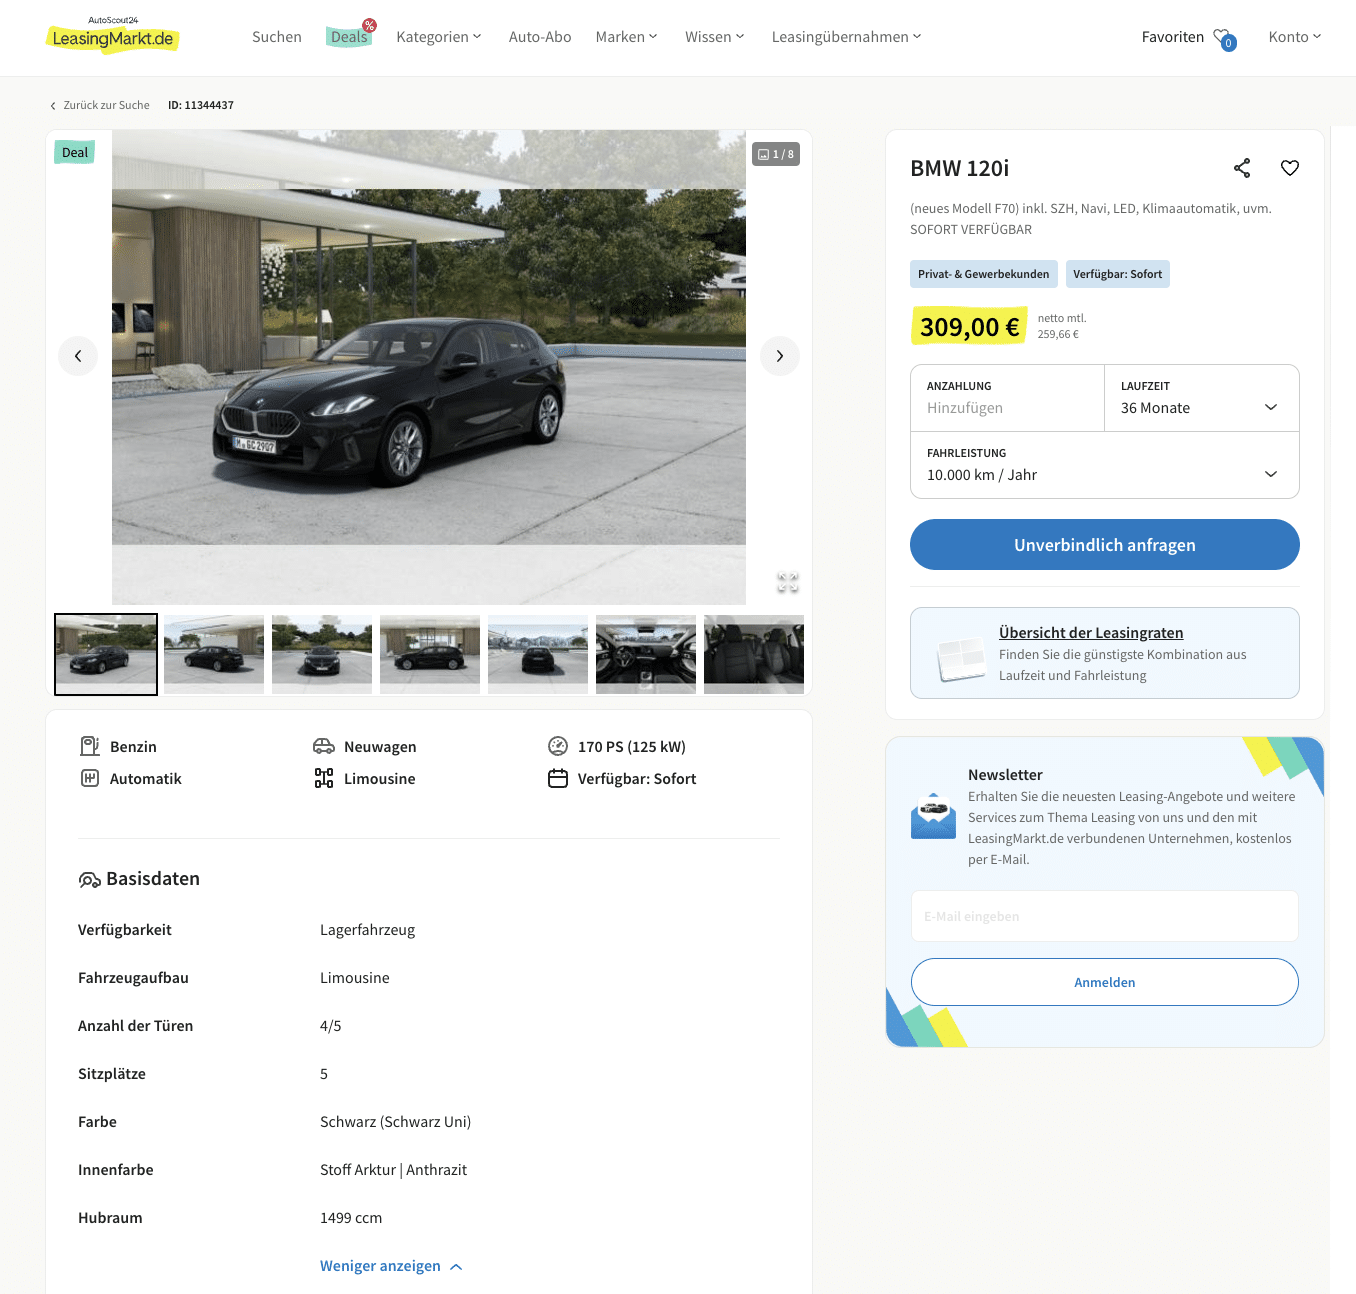Click the listing ID 11344437
The height and width of the screenshot is (1294, 1356).
tap(201, 105)
